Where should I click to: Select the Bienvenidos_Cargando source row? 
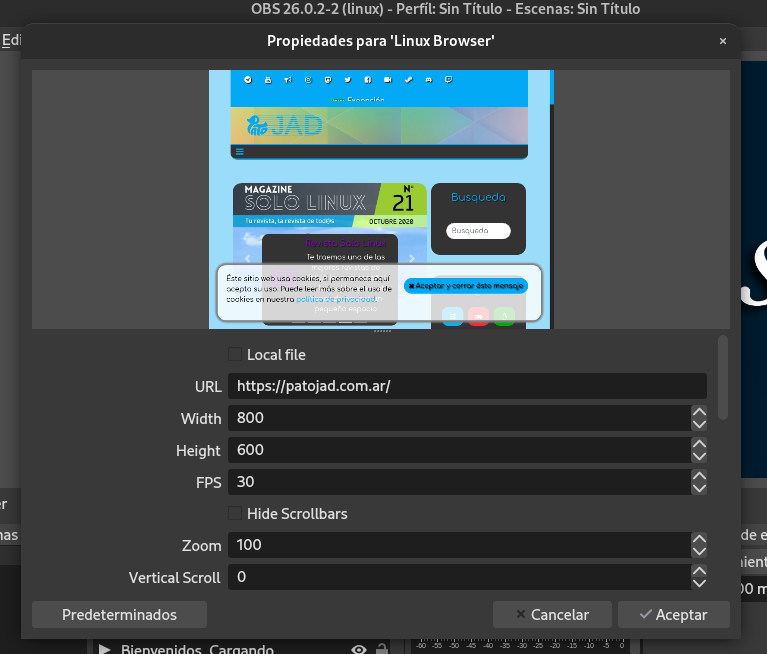click(242, 649)
